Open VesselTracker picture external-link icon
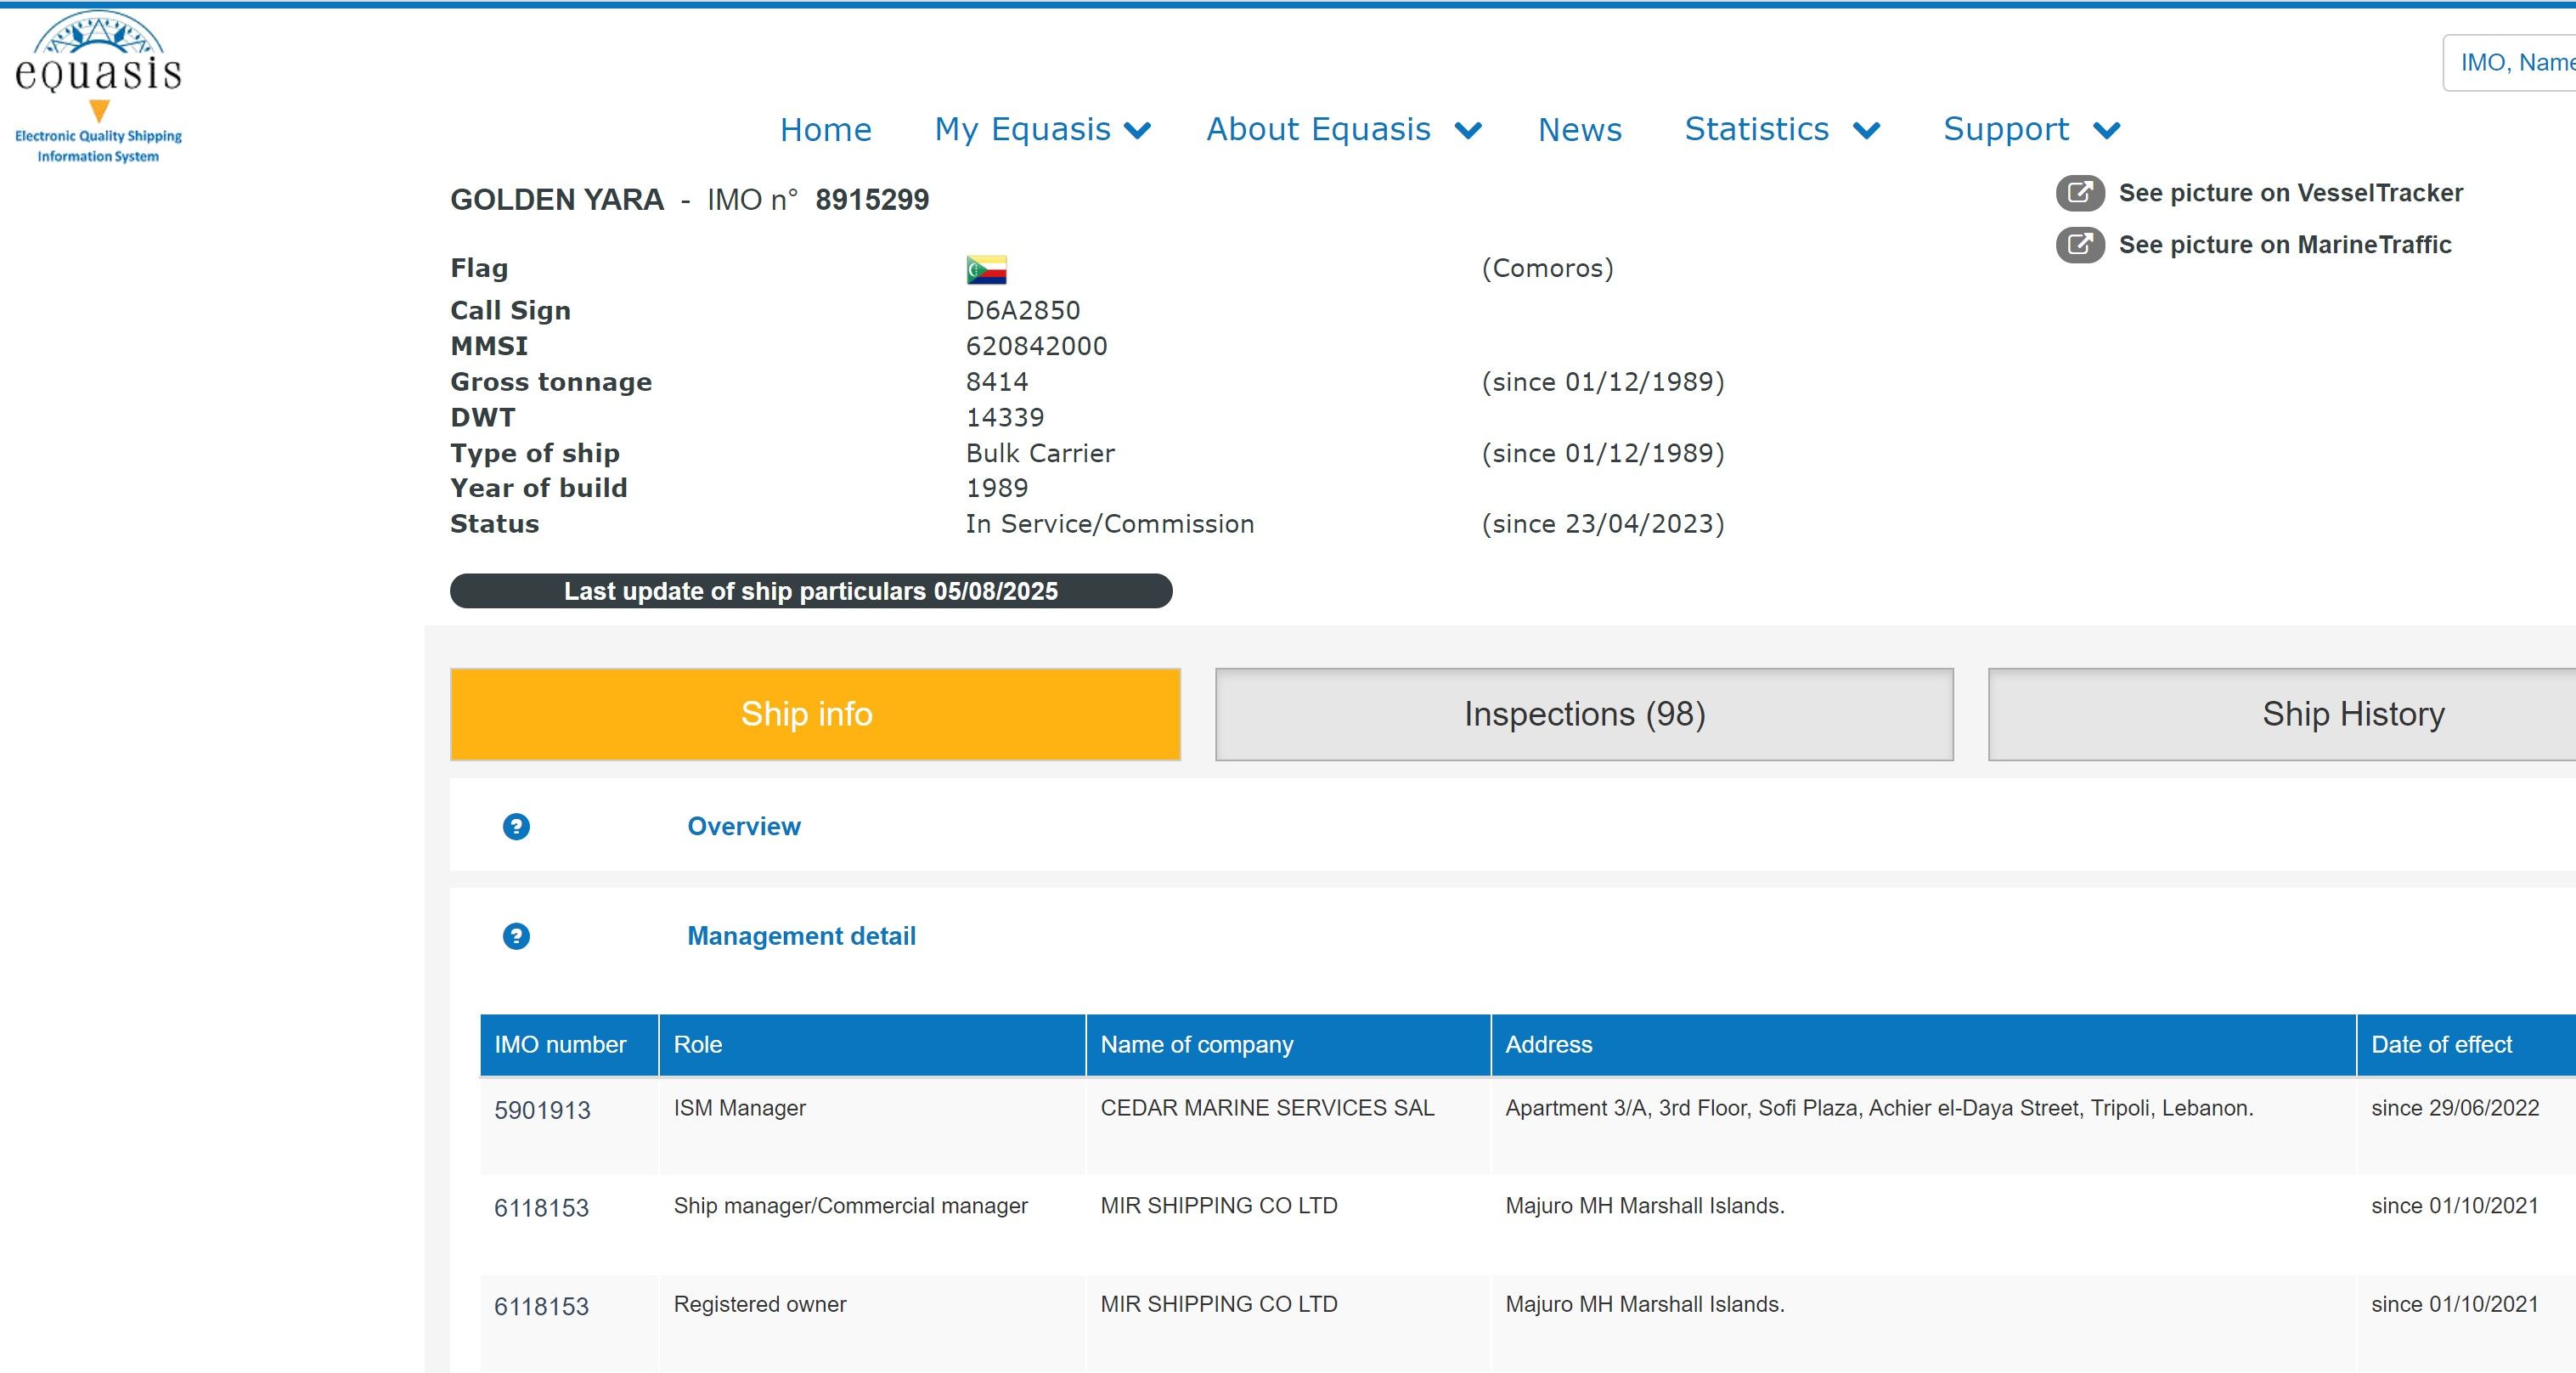 pos(2080,193)
